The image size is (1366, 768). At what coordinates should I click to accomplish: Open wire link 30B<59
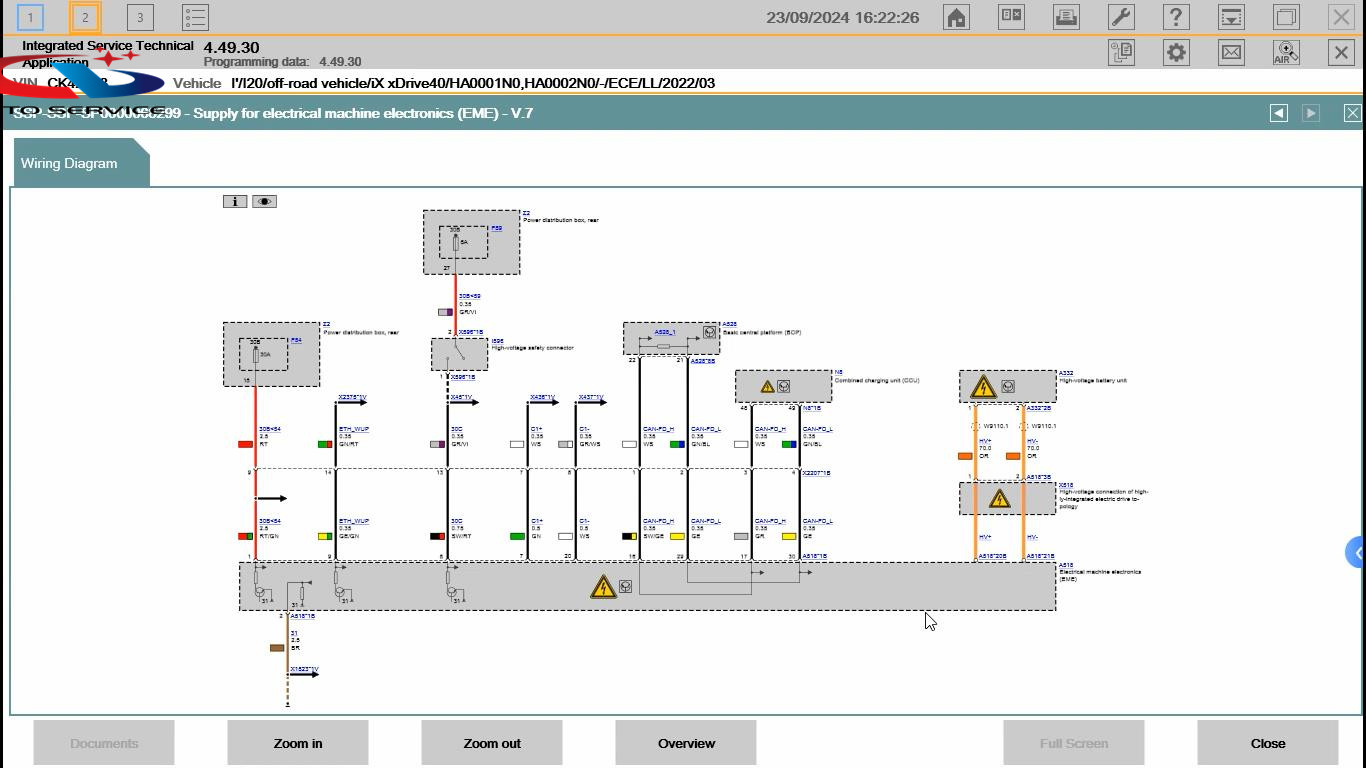[x=469, y=296]
